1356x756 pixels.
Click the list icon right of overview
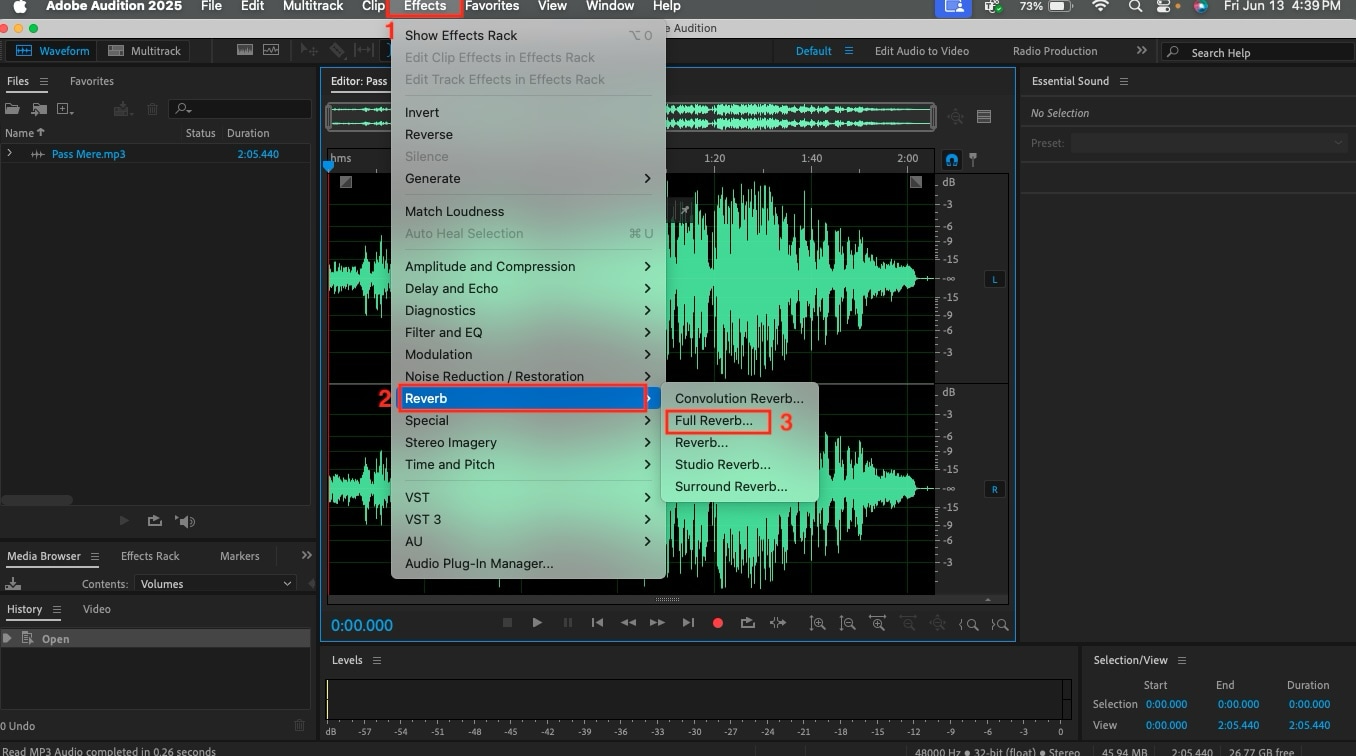click(984, 117)
